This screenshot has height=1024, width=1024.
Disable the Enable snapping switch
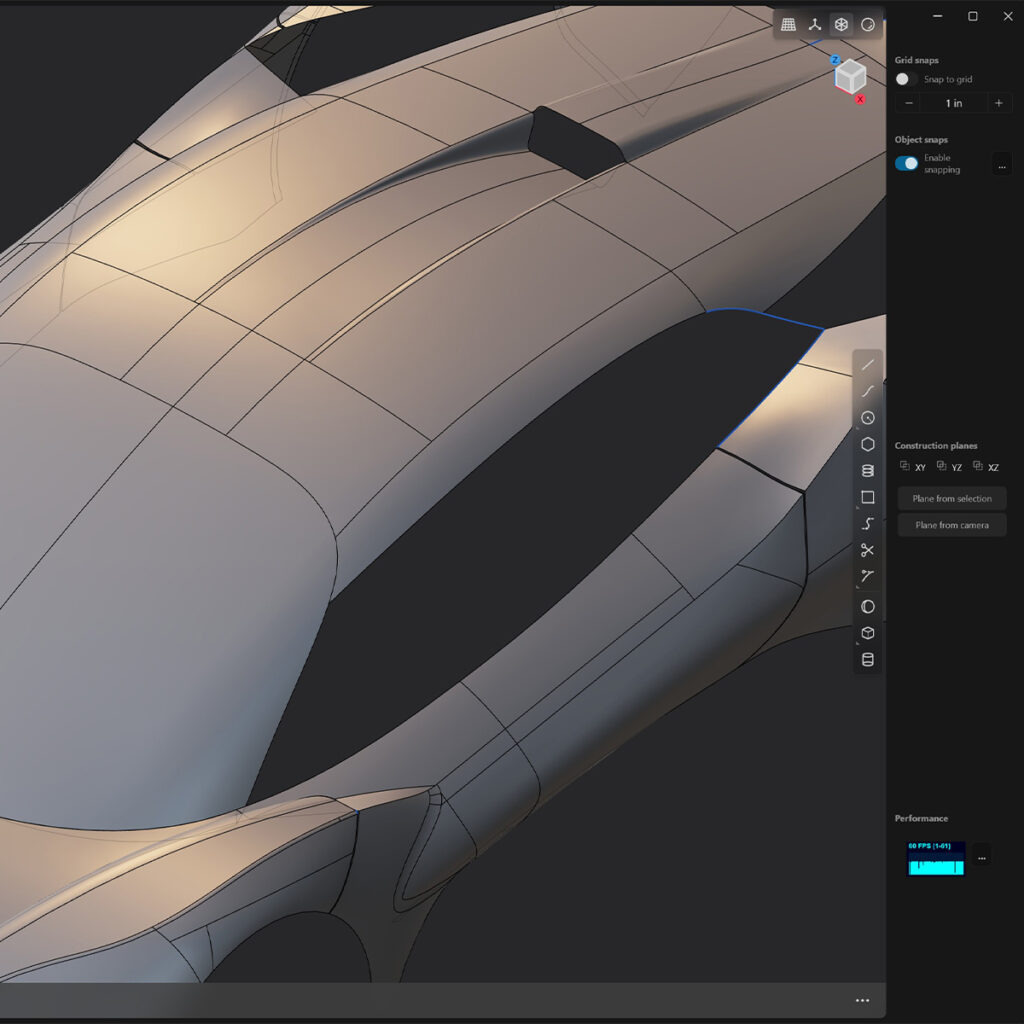[x=906, y=164]
